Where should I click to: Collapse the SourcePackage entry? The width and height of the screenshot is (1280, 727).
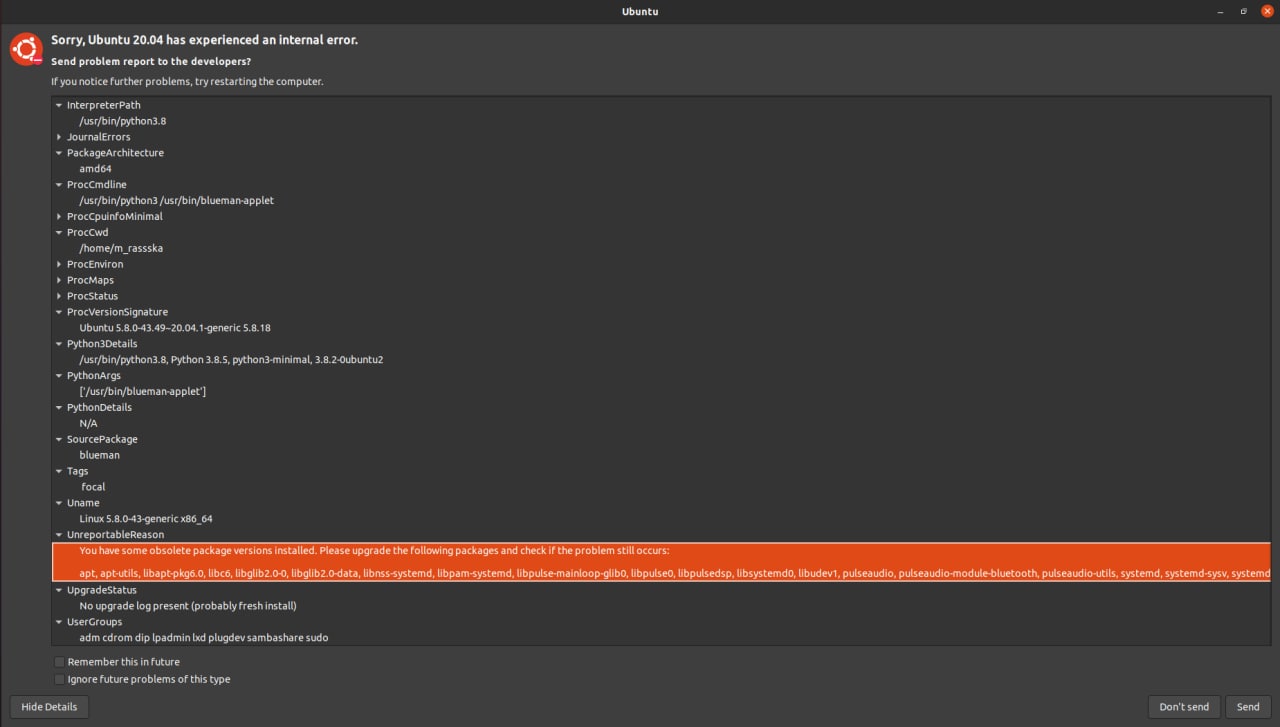click(x=59, y=440)
